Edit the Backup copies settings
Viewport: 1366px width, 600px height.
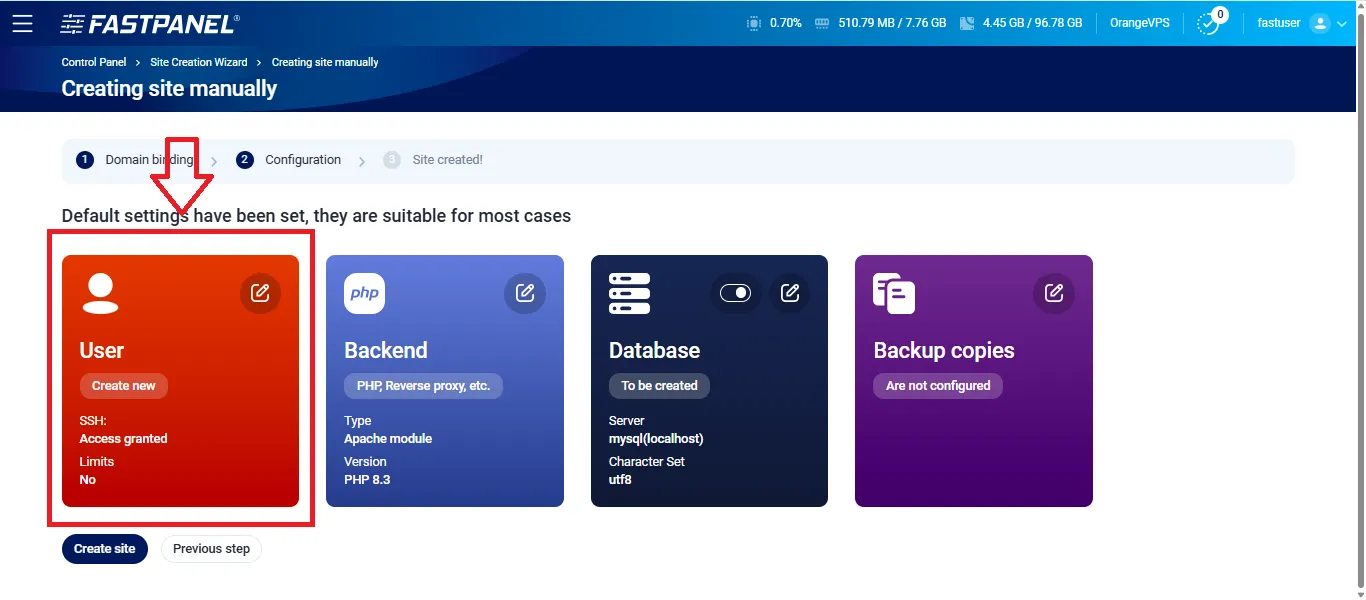pyautogui.click(x=1054, y=293)
